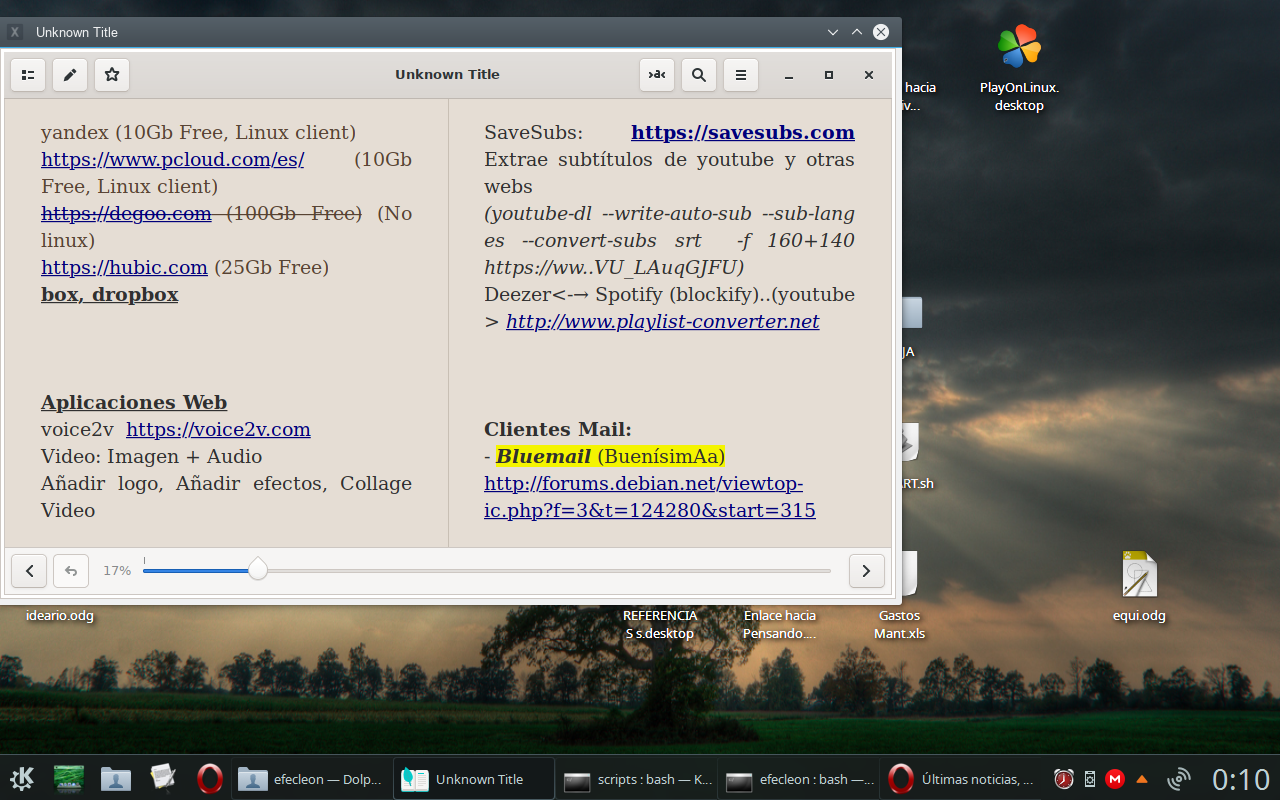Image resolution: width=1280 pixels, height=800 pixels.
Task: Open ideario.odg desktop file
Action: tap(60, 616)
